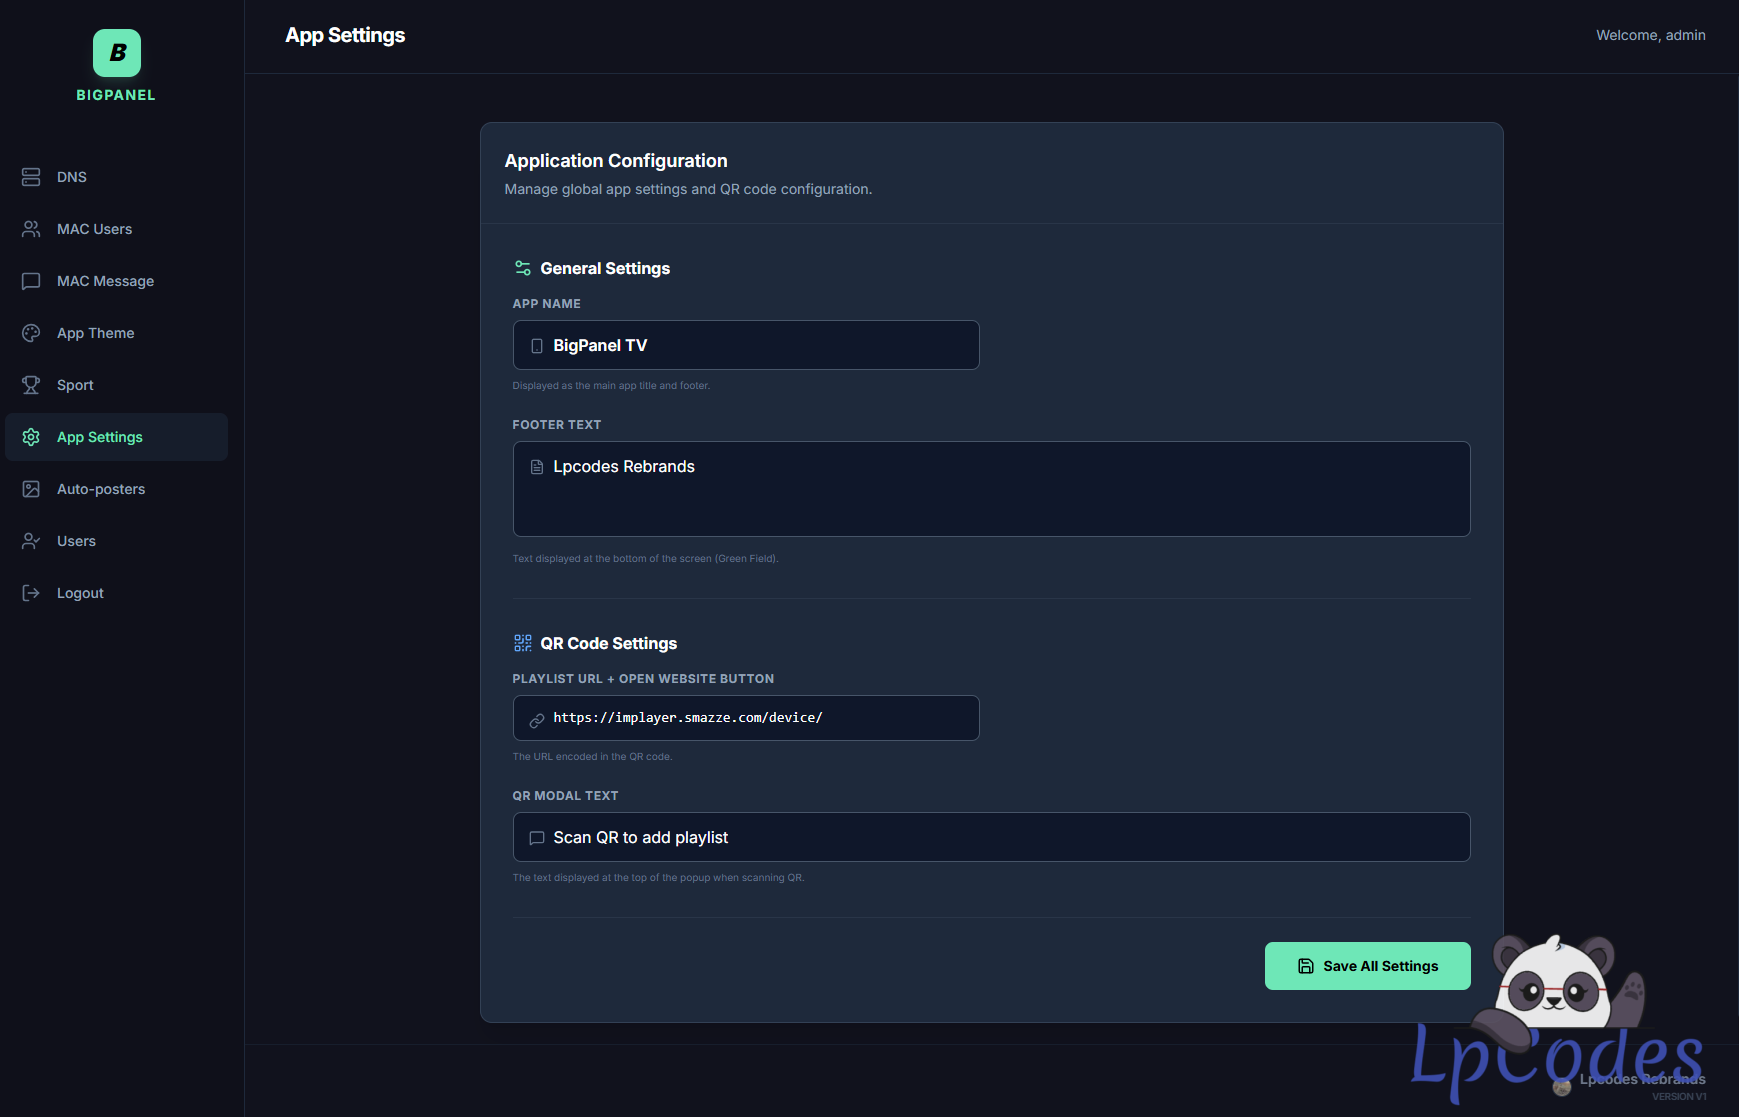Focus the App Name input field
Screen dimensions: 1739x1117
coord(760,345)
